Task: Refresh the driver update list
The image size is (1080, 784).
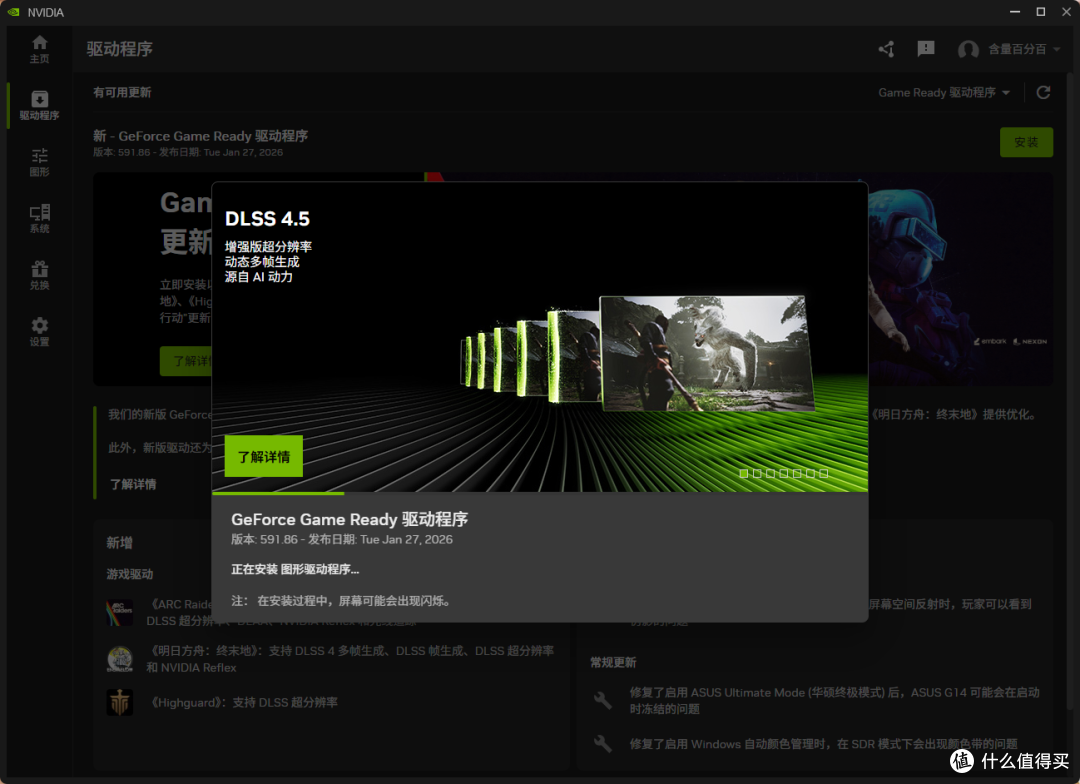Action: pos(1043,92)
